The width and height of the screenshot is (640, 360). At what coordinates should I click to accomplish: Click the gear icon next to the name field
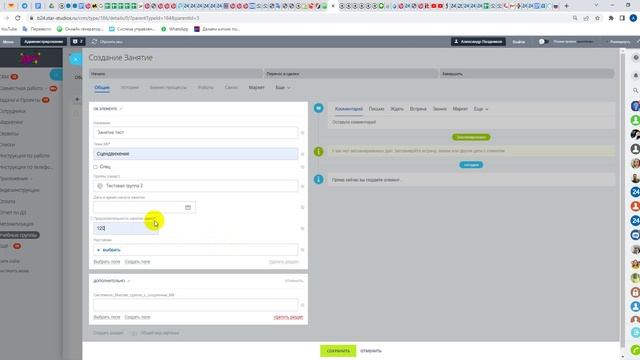point(302,133)
